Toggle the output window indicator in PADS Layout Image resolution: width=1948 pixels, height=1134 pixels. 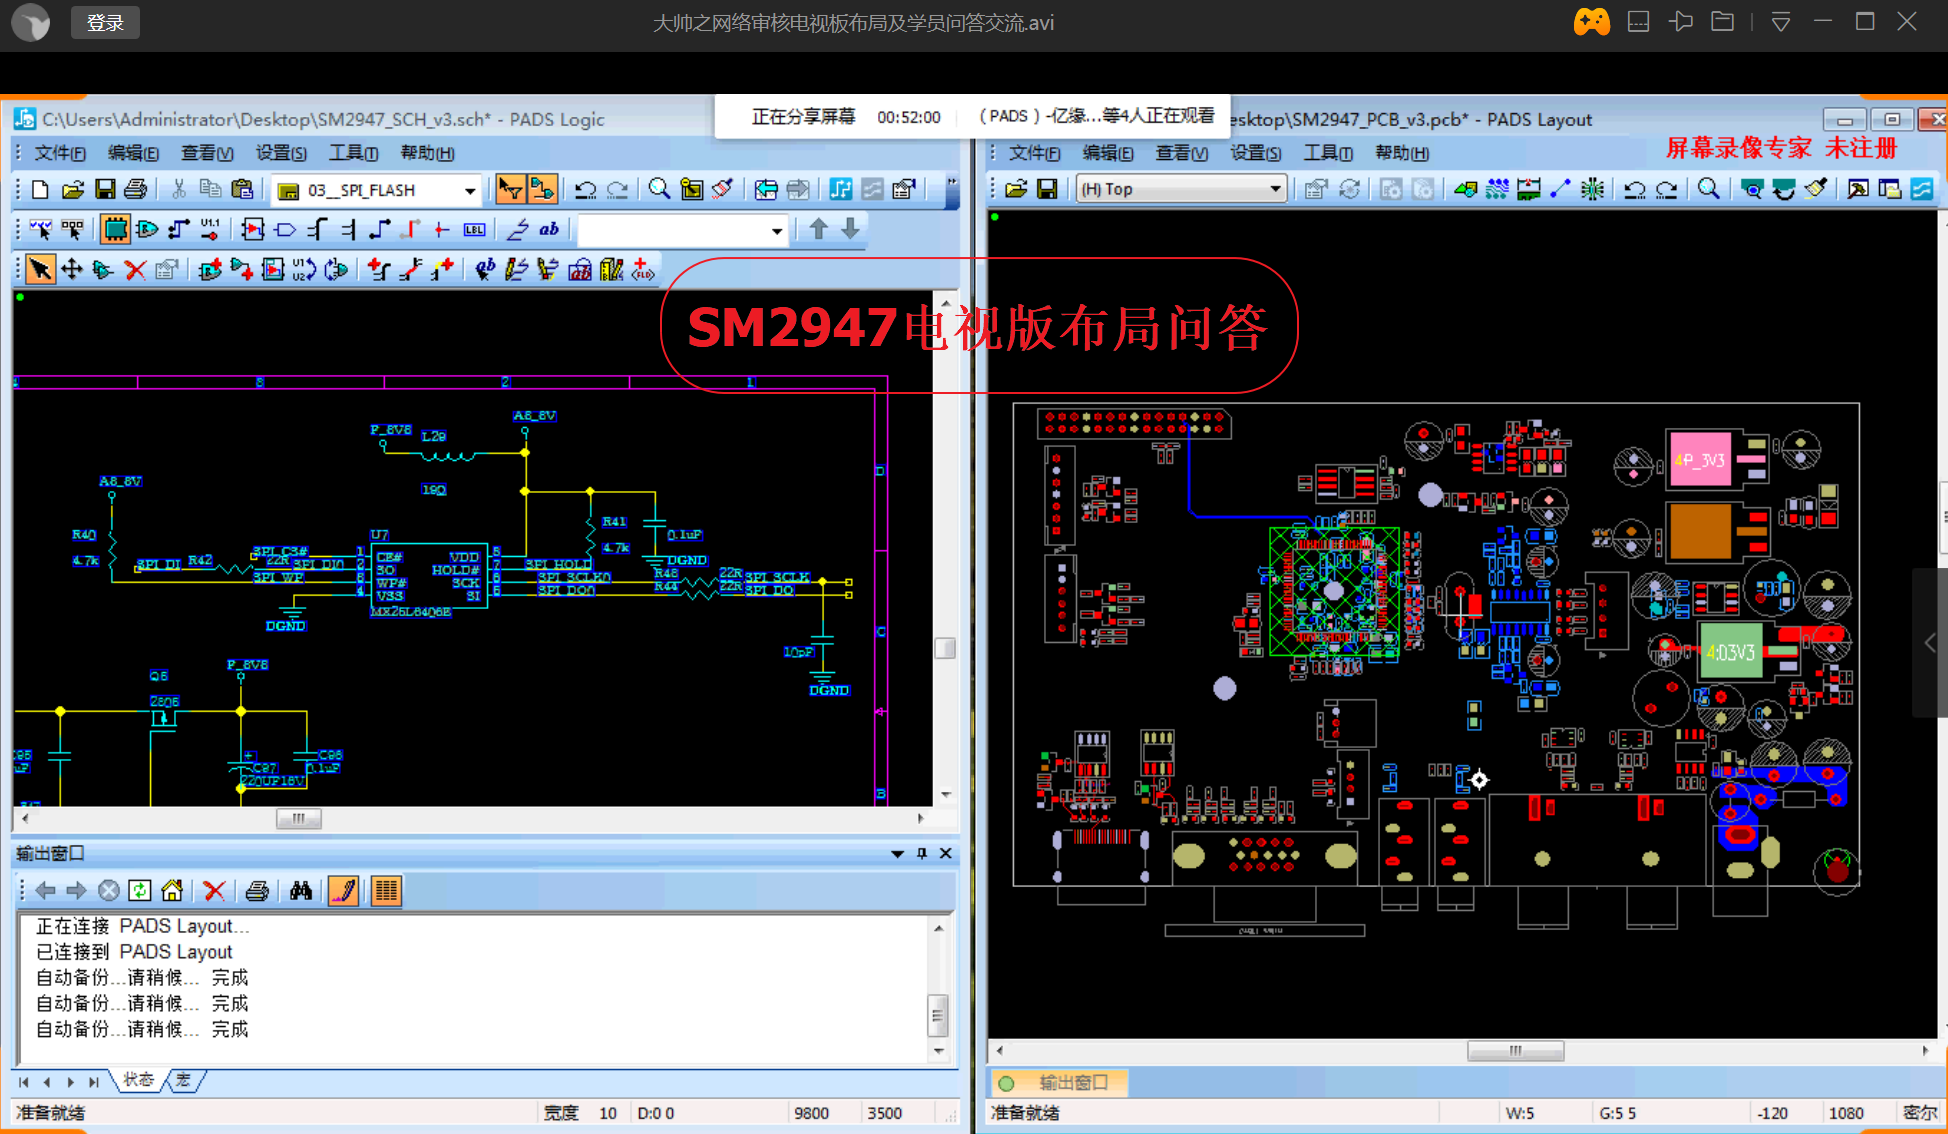click(1007, 1083)
